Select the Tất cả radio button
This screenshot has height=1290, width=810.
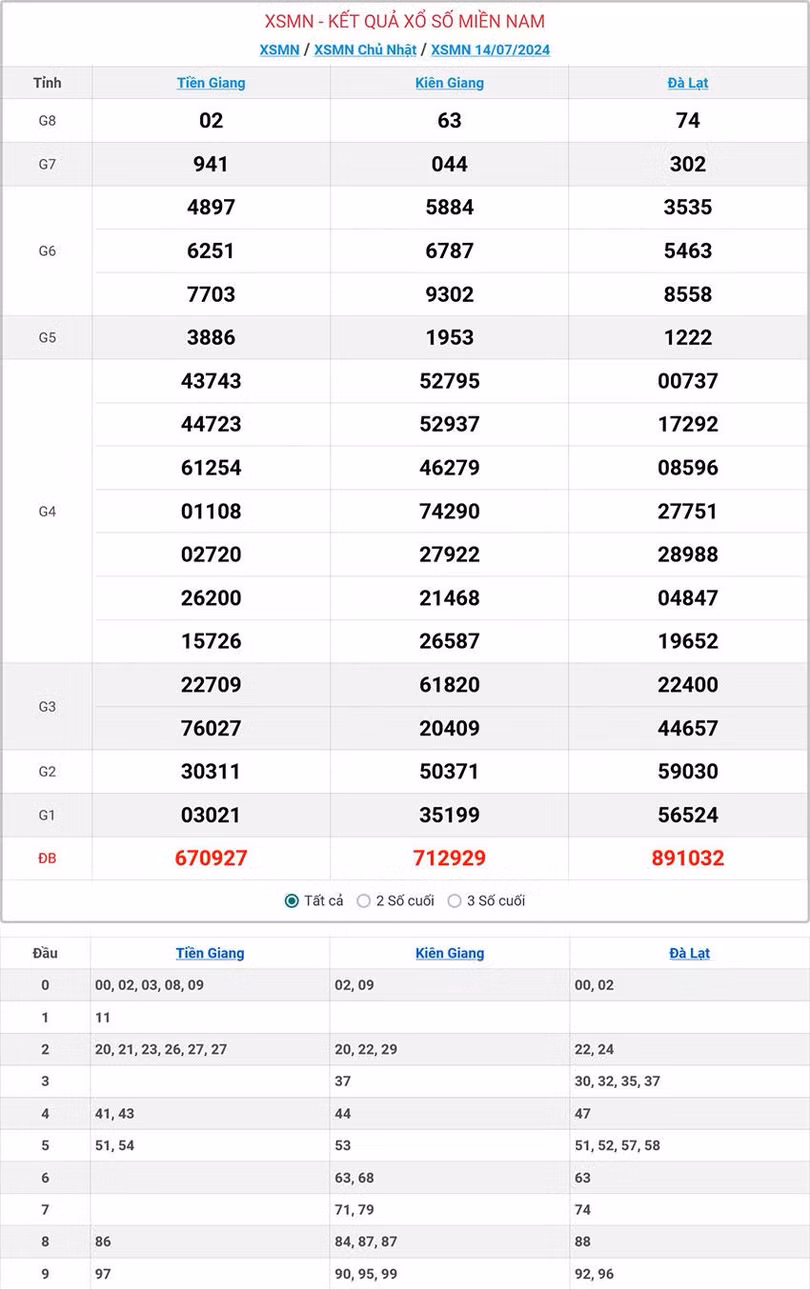(292, 901)
